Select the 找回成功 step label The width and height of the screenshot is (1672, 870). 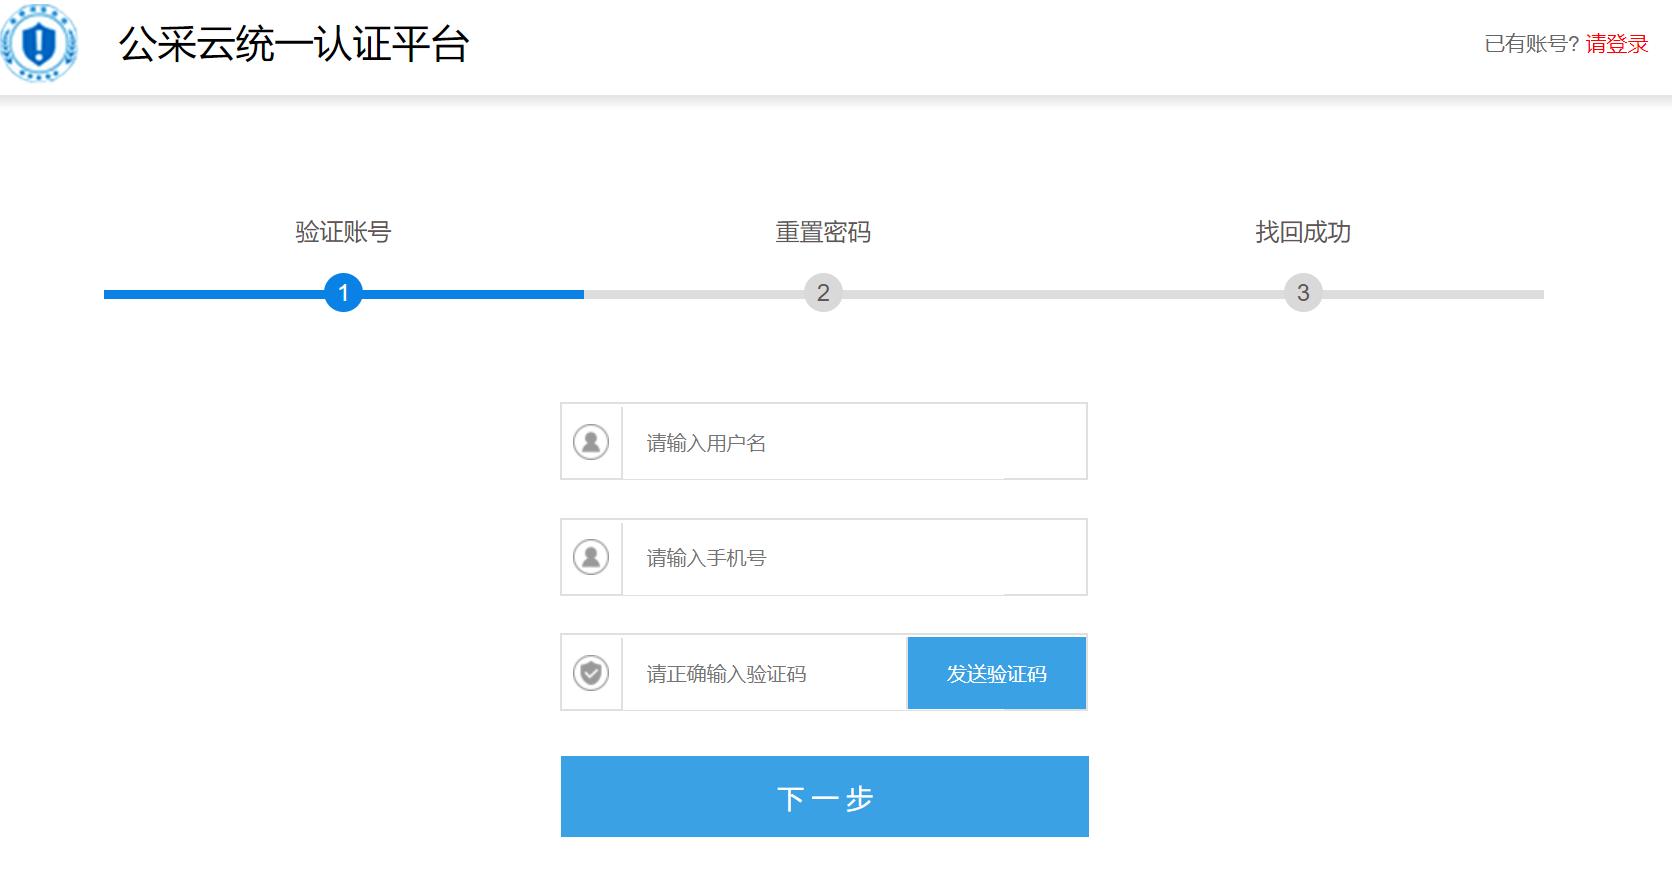(1303, 232)
